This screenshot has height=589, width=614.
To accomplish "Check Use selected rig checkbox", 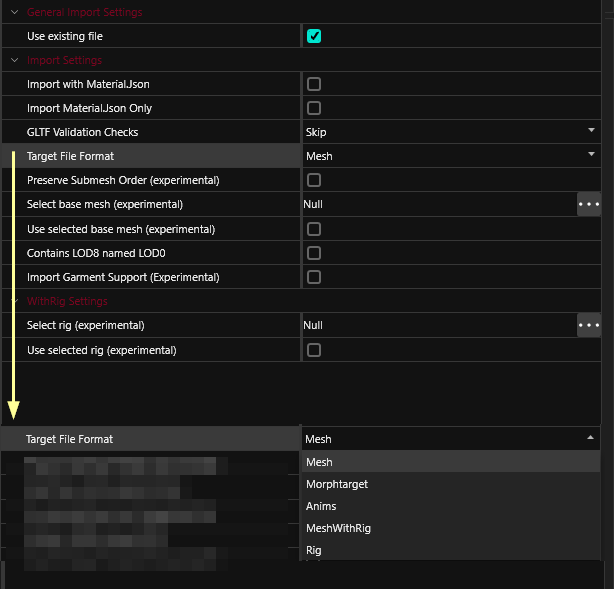I will (x=314, y=350).
